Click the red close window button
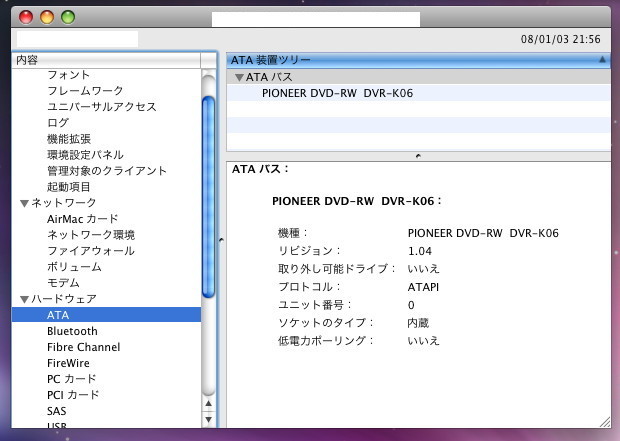The width and height of the screenshot is (620, 441). [x=26, y=17]
